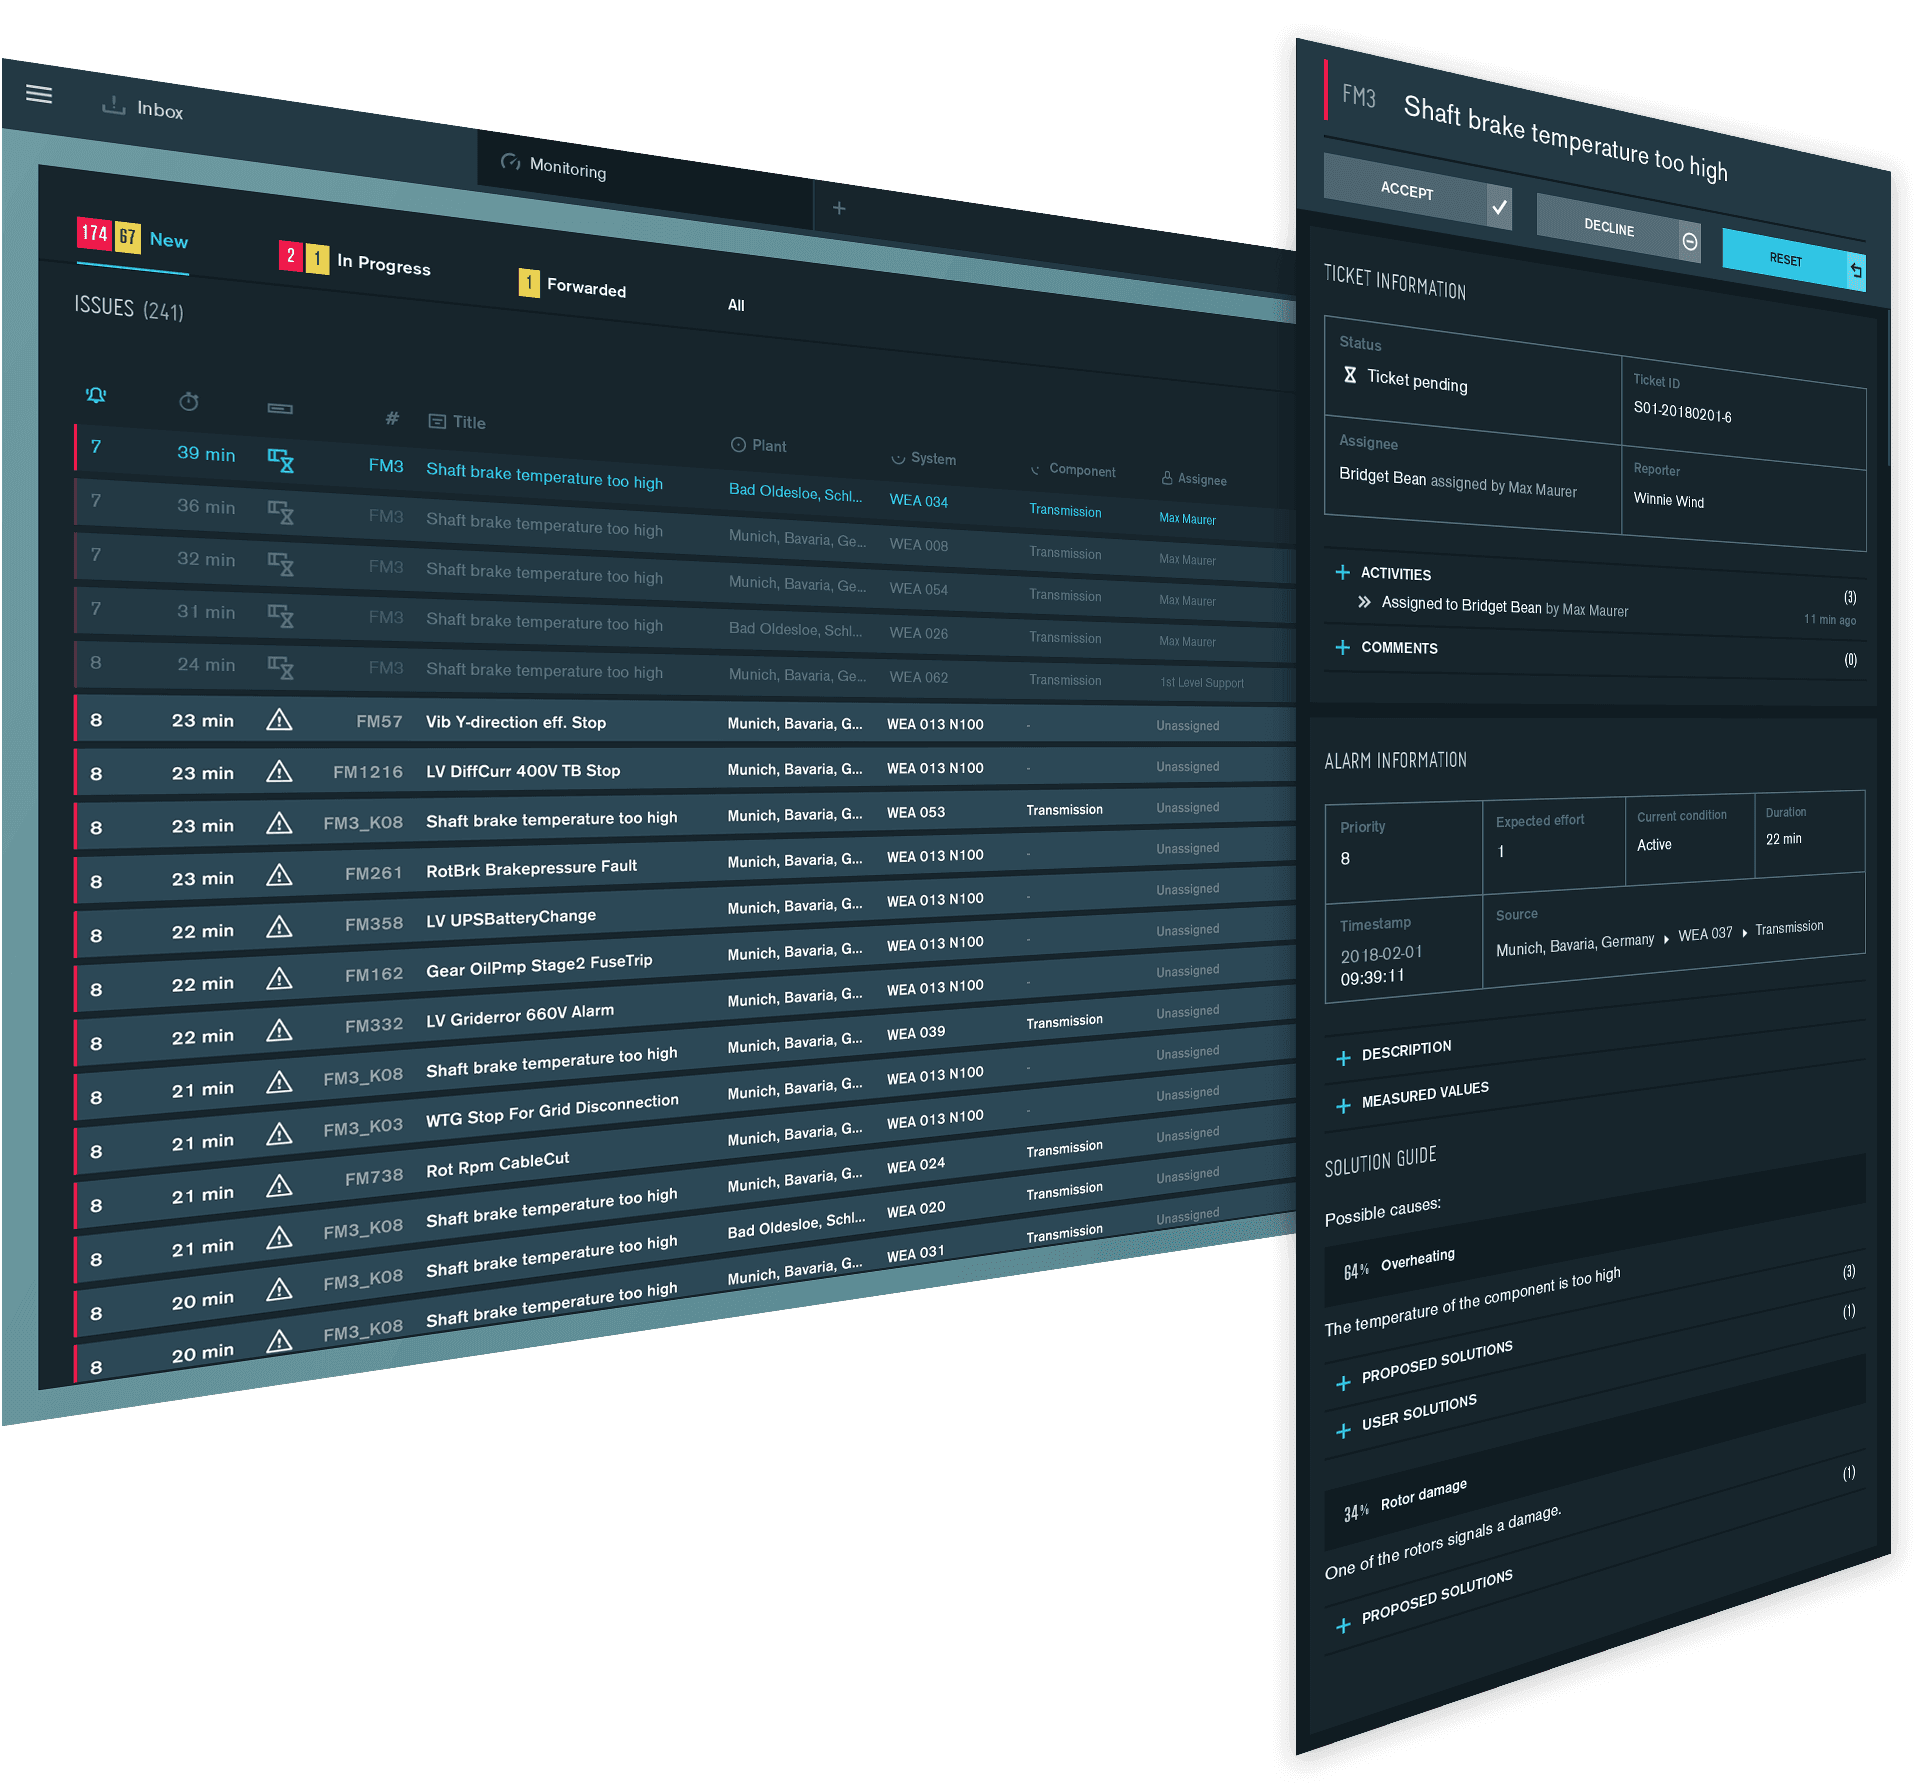
Task: Click the Decline minus circle toggle
Action: [x=1689, y=242]
